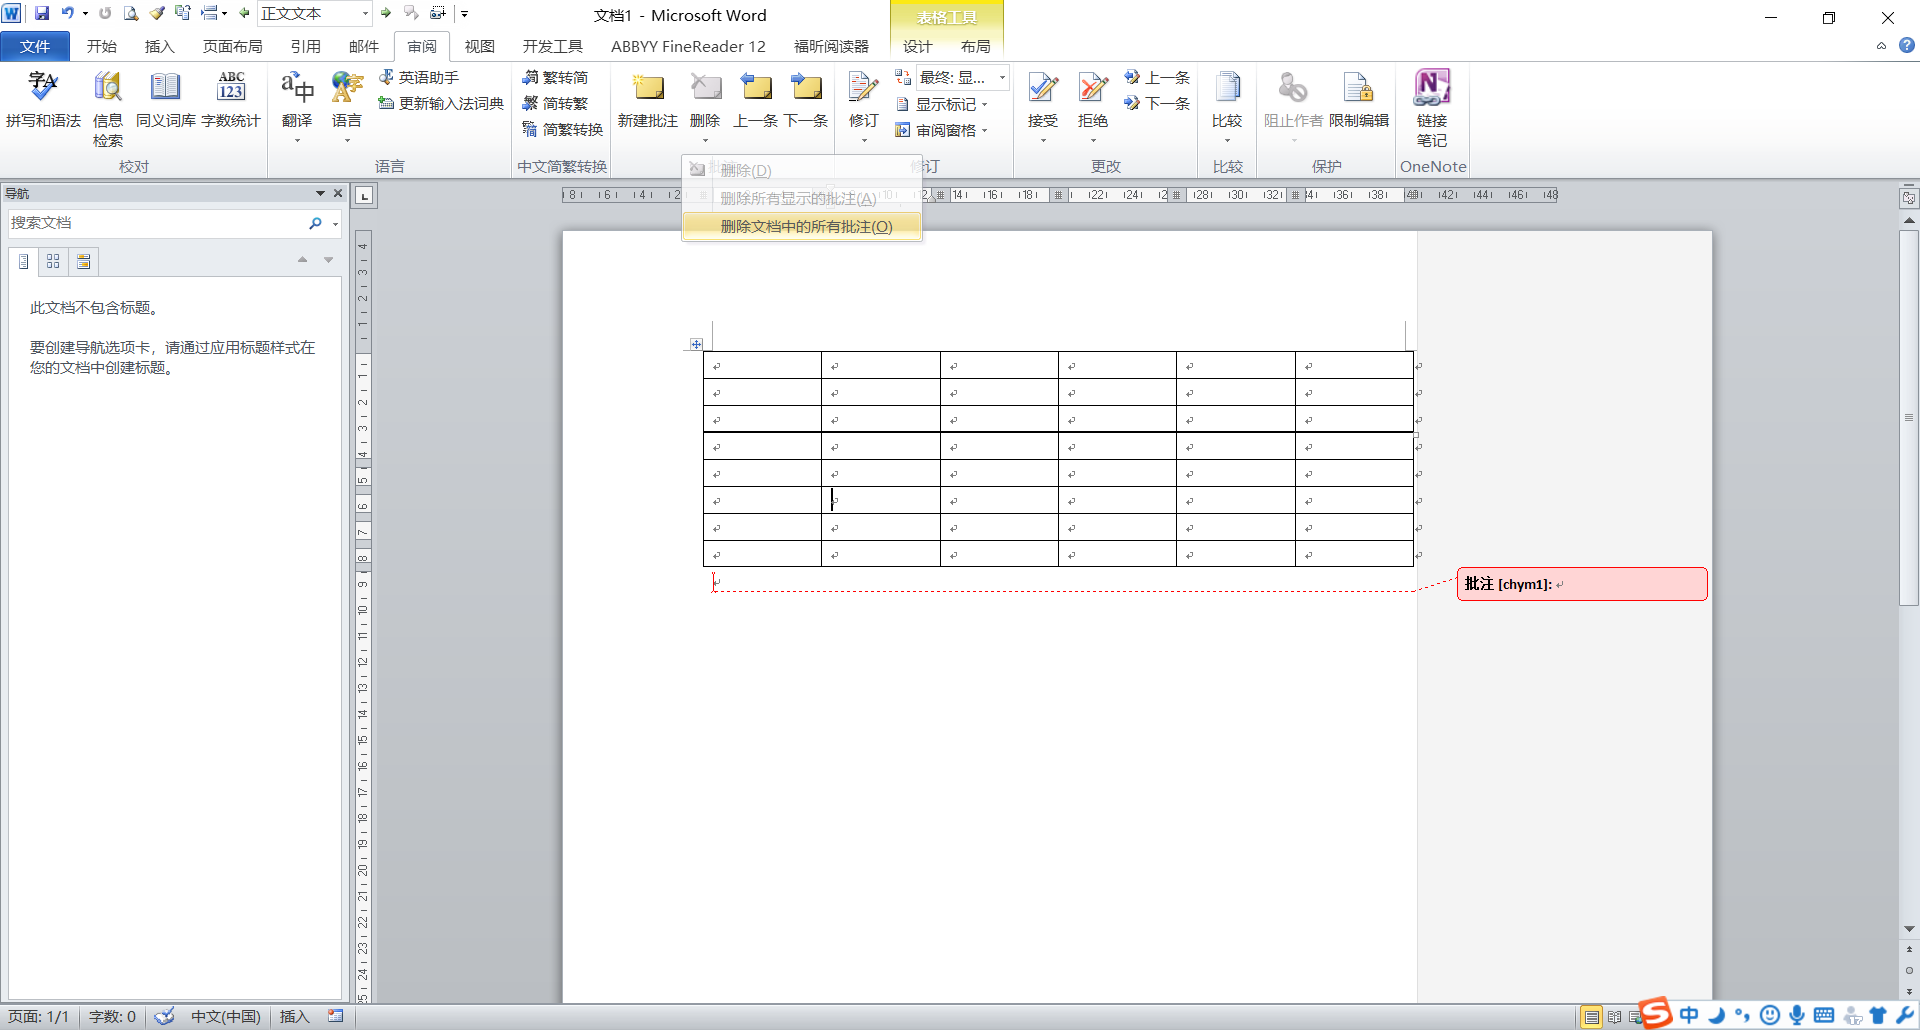Switch to the 开发工具 tab
Viewport: 1920px width, 1030px height.
pyautogui.click(x=552, y=46)
